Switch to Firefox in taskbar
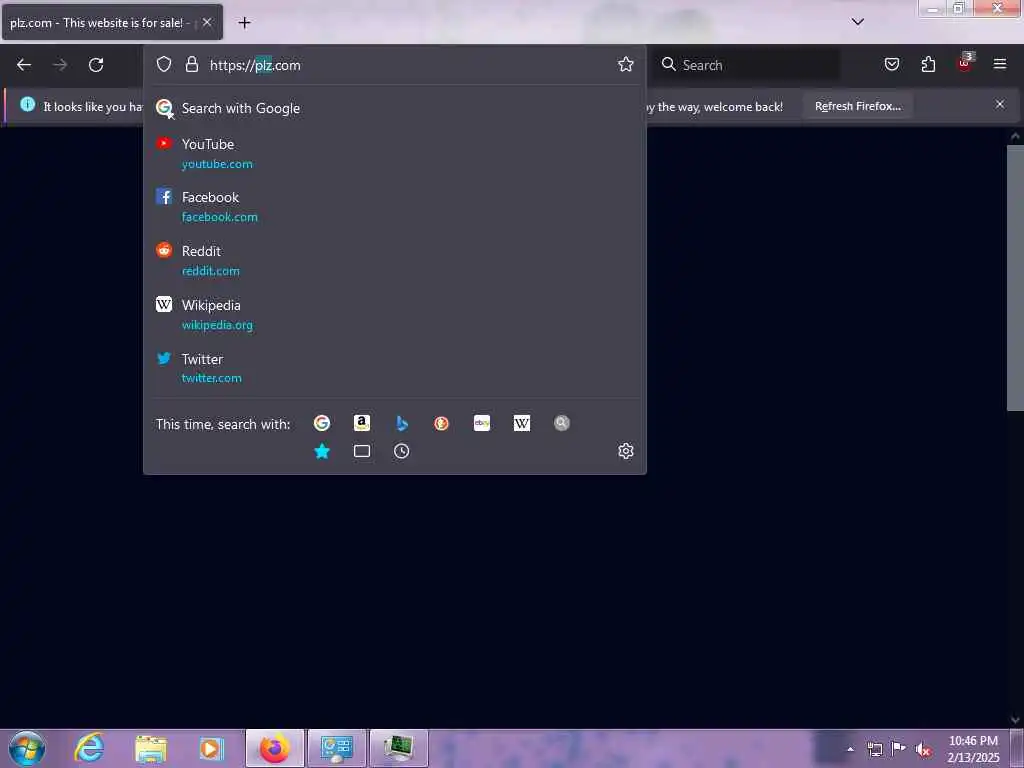1024x768 pixels. (x=275, y=748)
